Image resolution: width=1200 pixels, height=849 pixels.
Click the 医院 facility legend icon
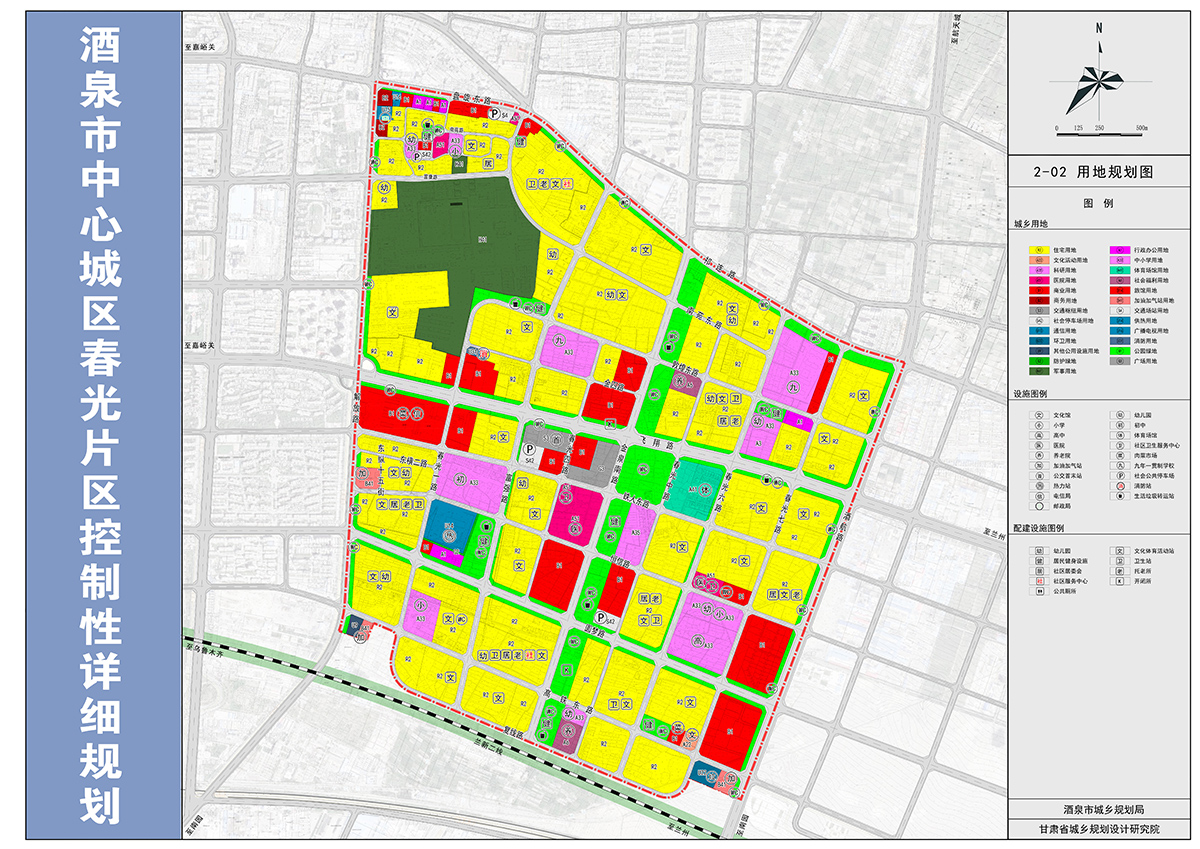click(1039, 444)
